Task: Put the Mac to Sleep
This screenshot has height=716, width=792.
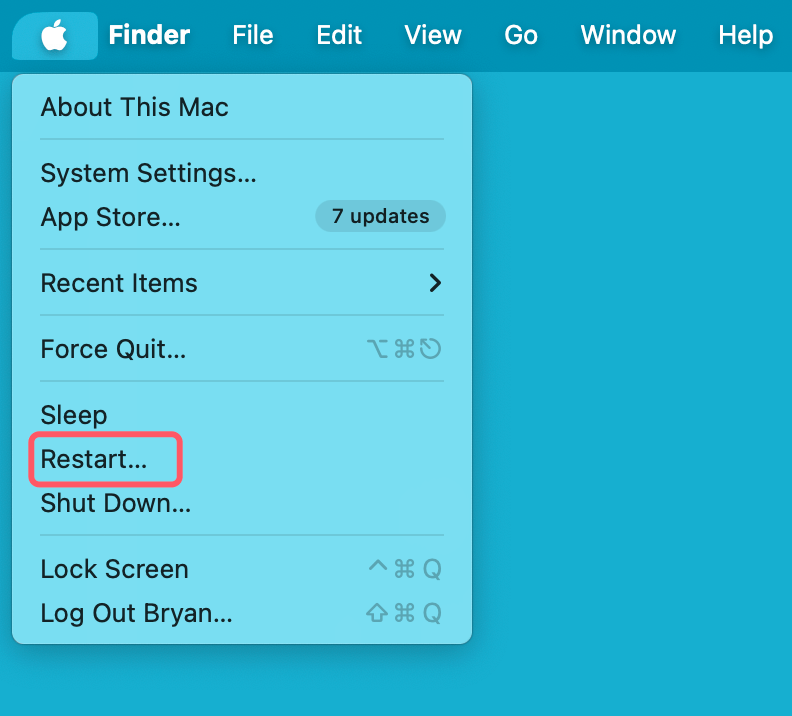Action: tap(73, 415)
